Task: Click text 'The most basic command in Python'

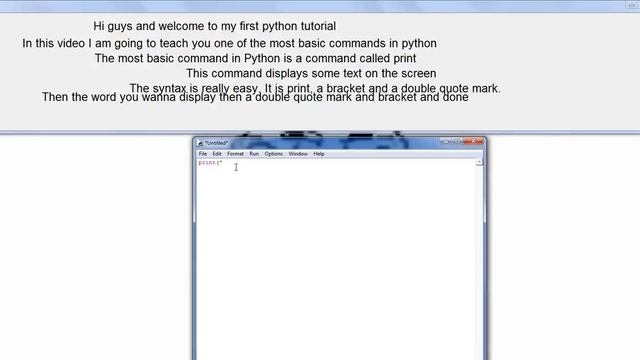Action: [188, 58]
